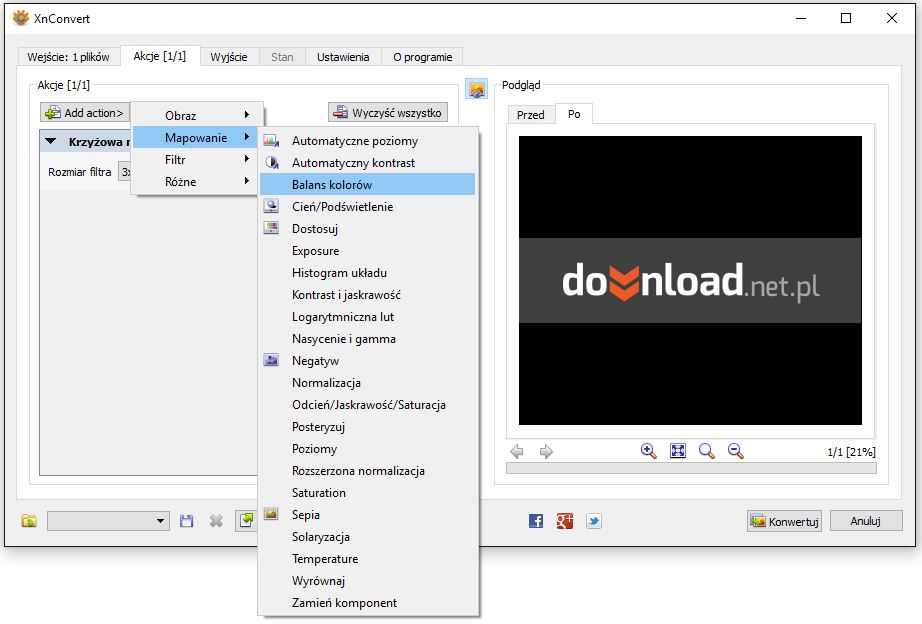Expand the Różne submenu
Viewport: 922px width, 624px height.
point(197,182)
